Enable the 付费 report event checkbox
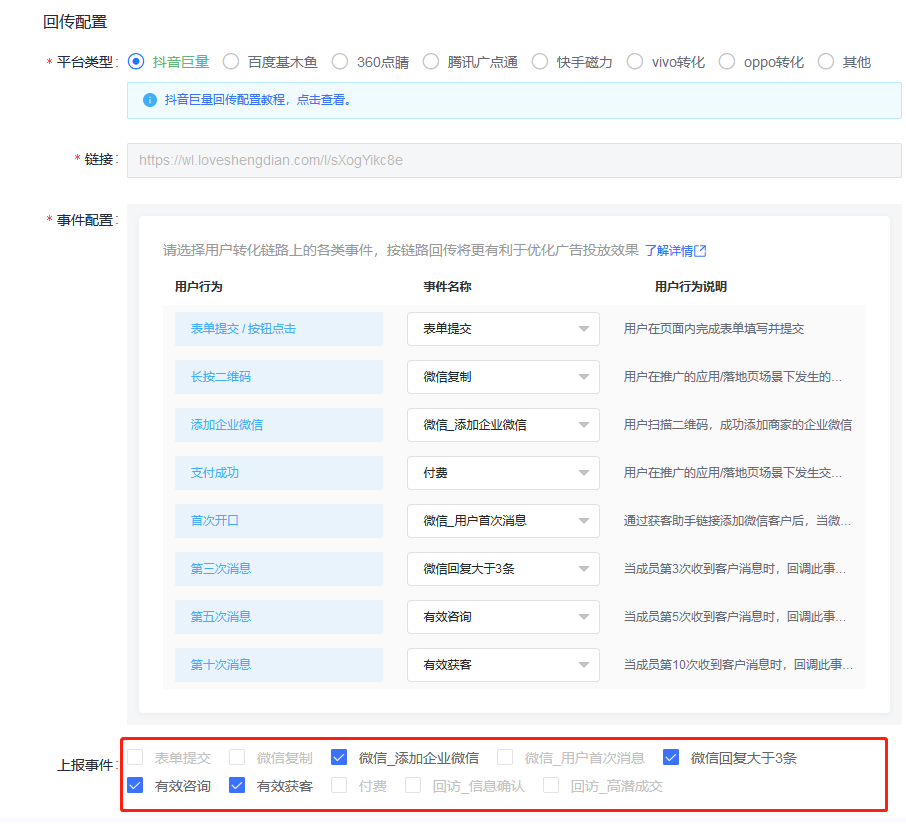The height and width of the screenshot is (825, 906). point(339,785)
